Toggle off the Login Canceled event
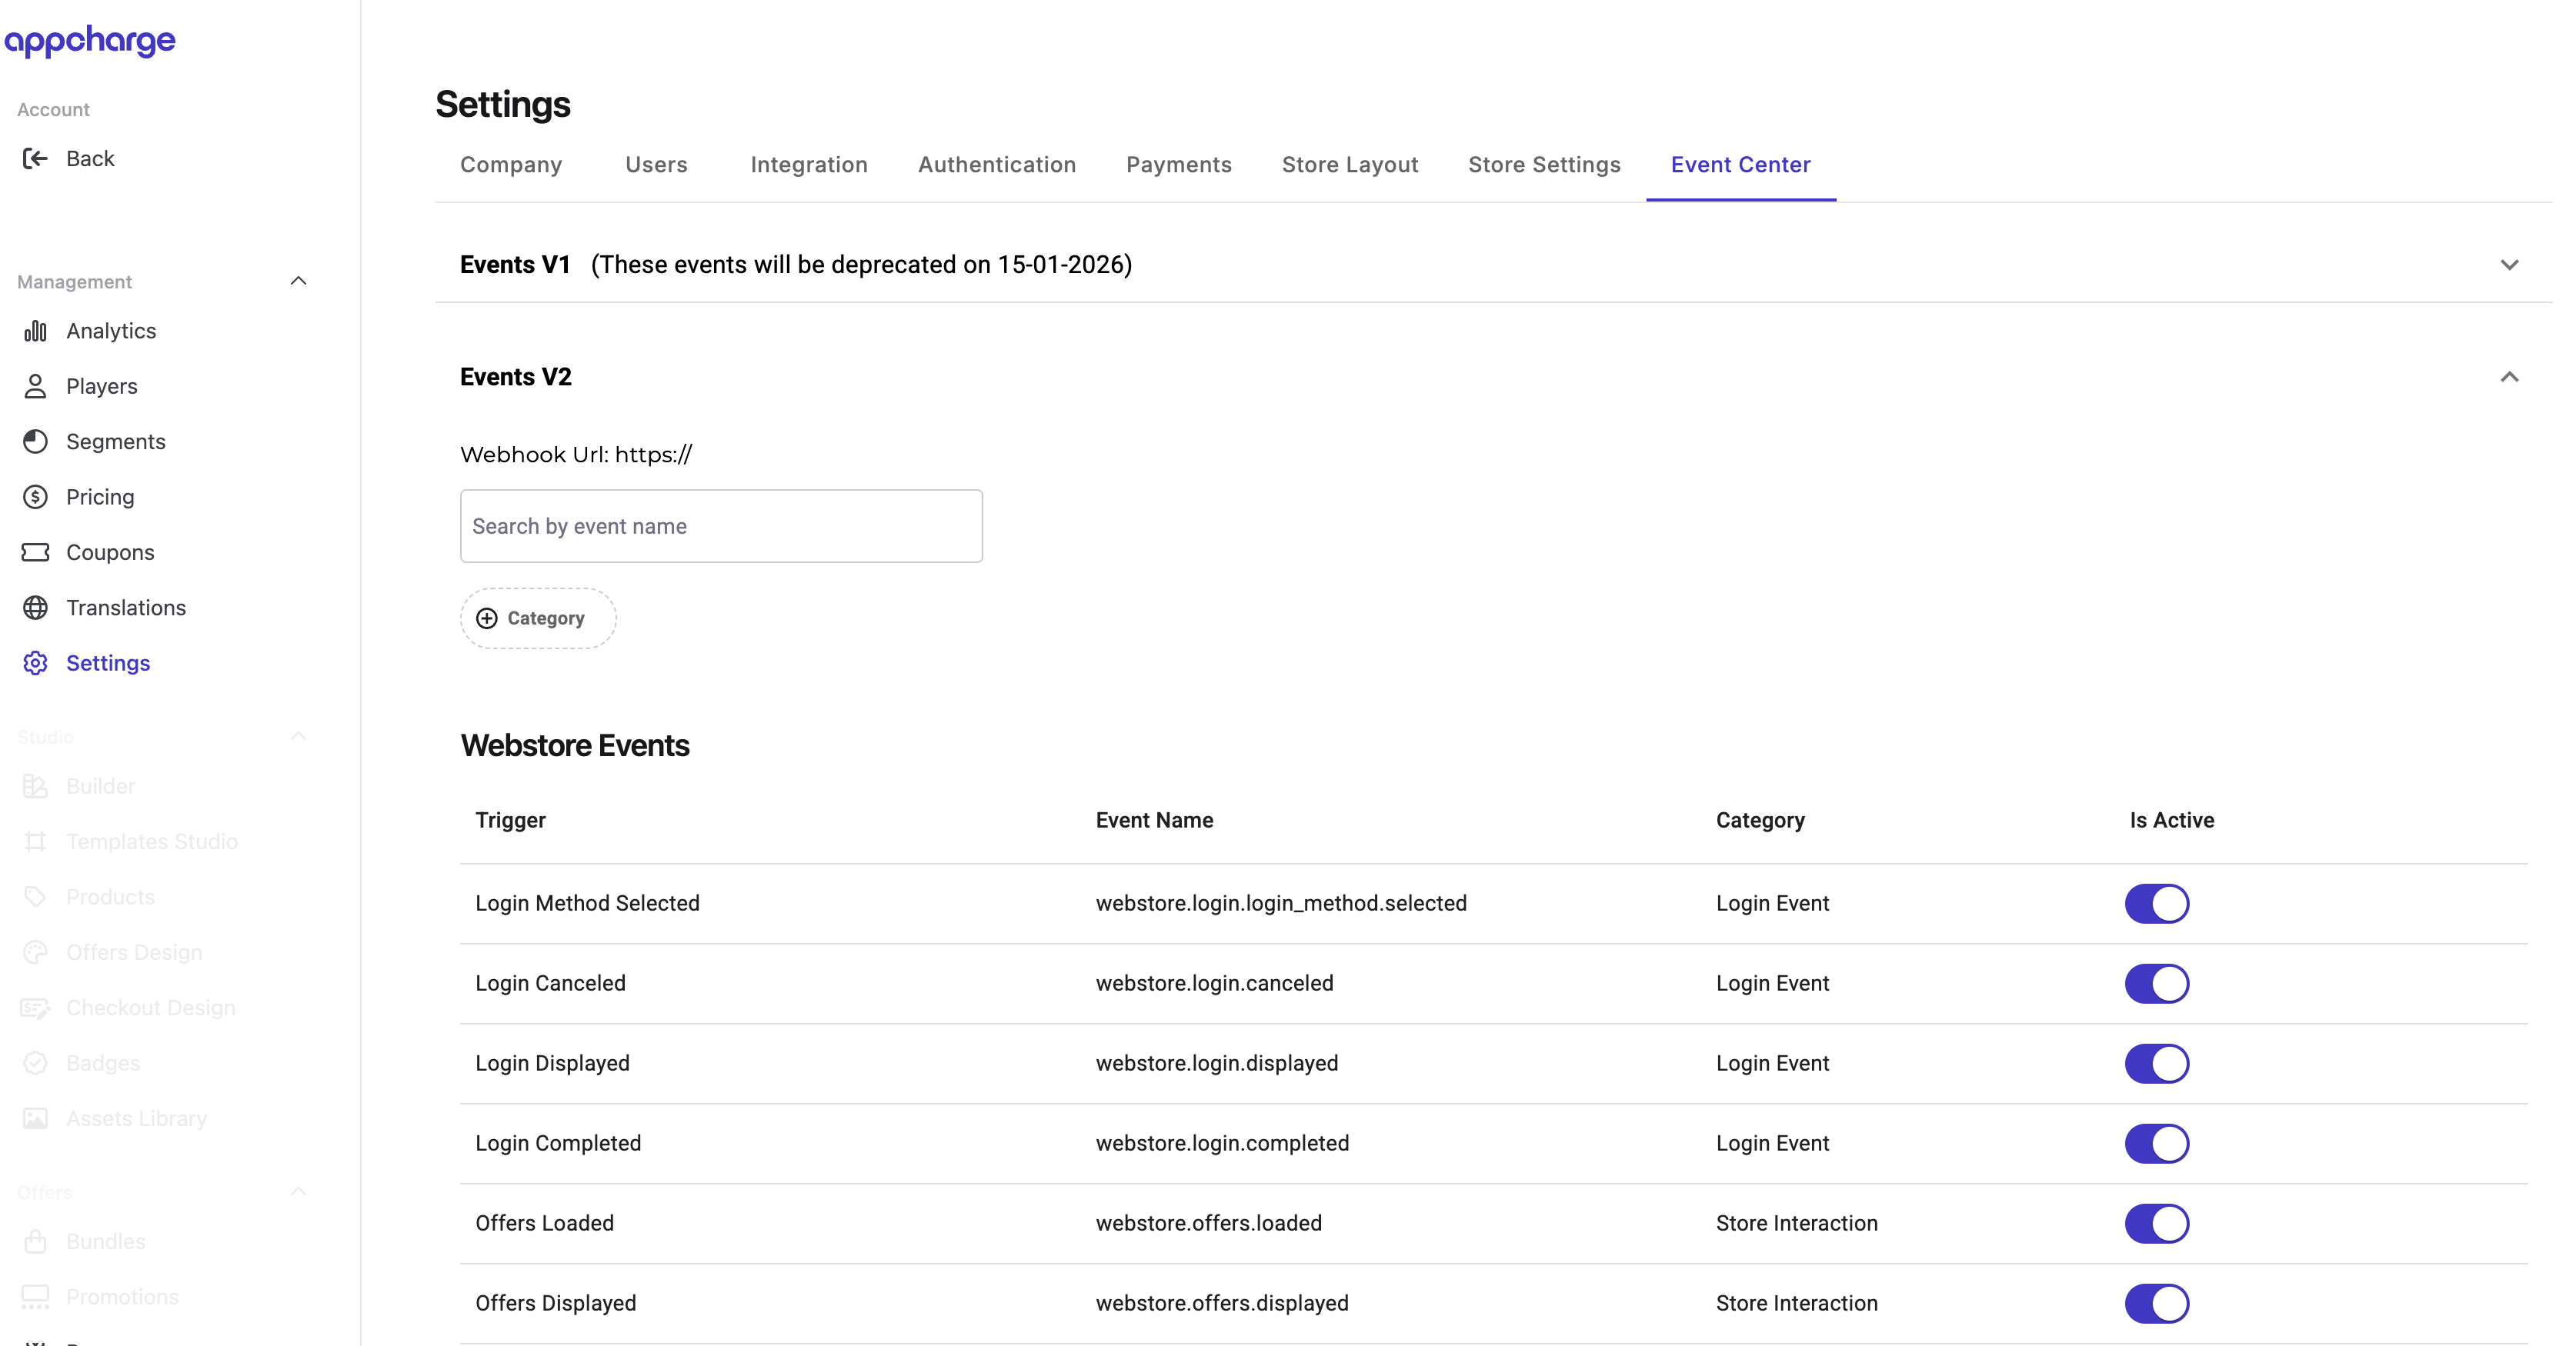Viewport: 2576px width, 1346px height. tap(2156, 983)
